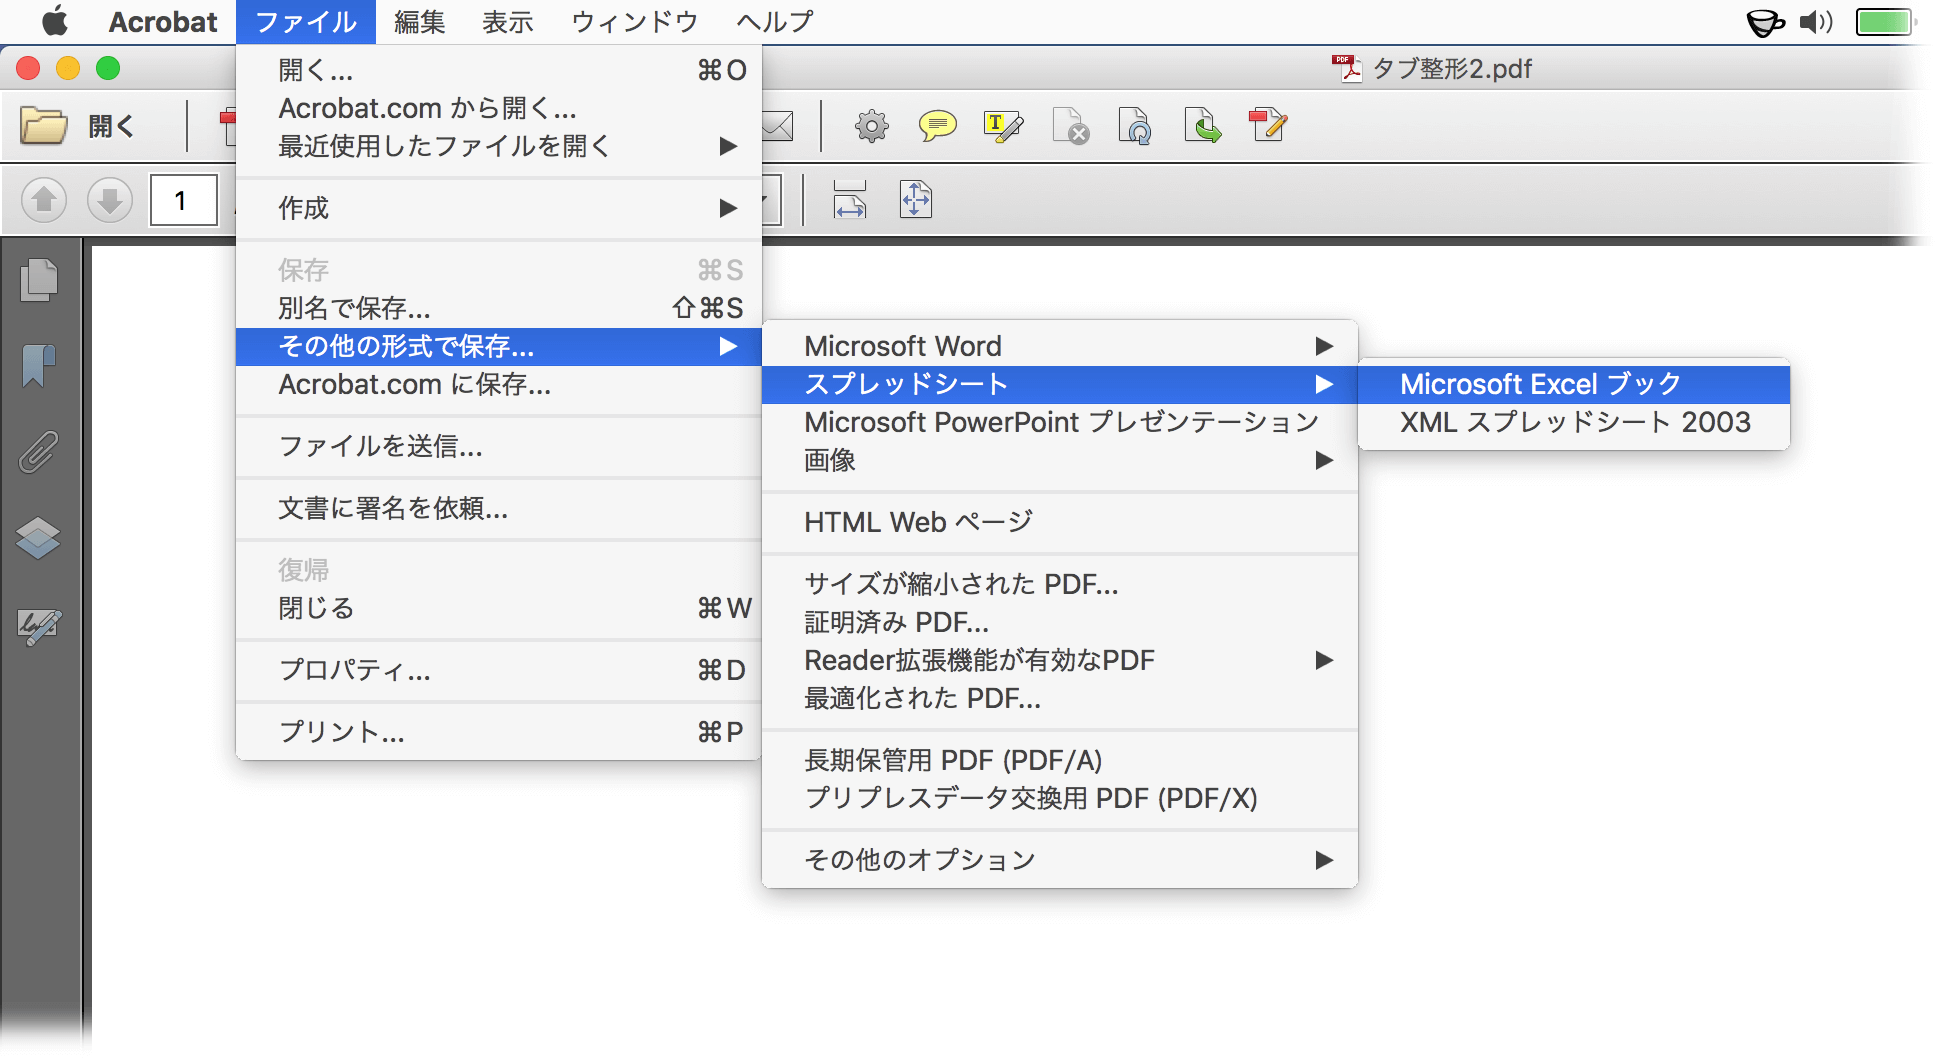Choose サイズが縮小された PDF...
Screen dimensions: 1938x1058
pos(1060,584)
